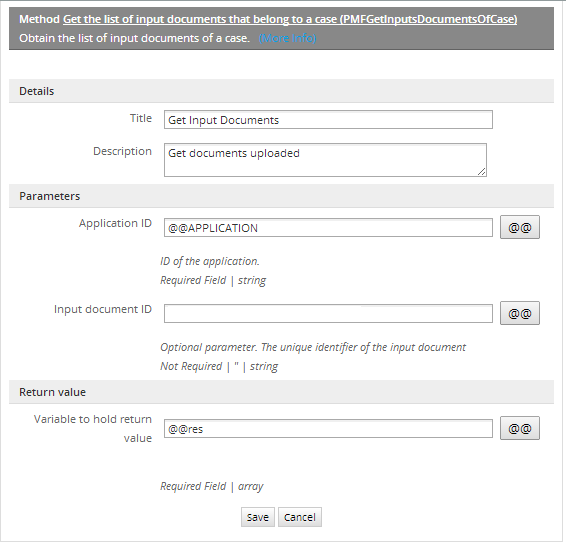Select the Application ID field with @@APPLICATION
This screenshot has width=566, height=543.
point(328,227)
